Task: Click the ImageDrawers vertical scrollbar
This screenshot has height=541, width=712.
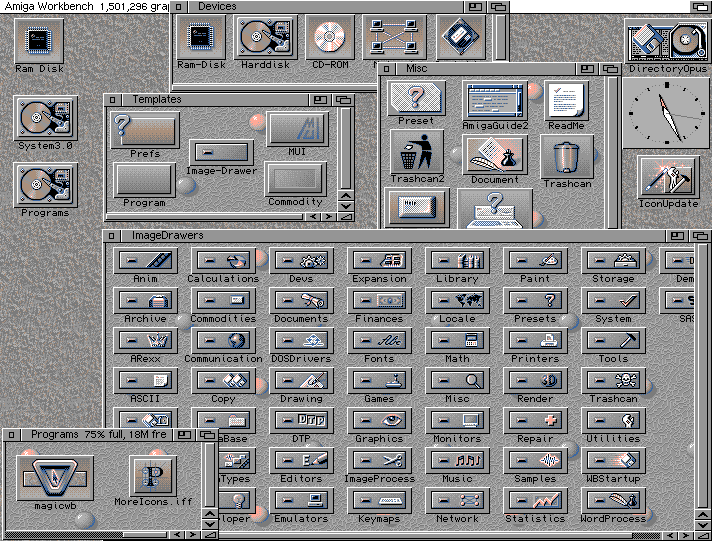Action: click(x=702, y=376)
